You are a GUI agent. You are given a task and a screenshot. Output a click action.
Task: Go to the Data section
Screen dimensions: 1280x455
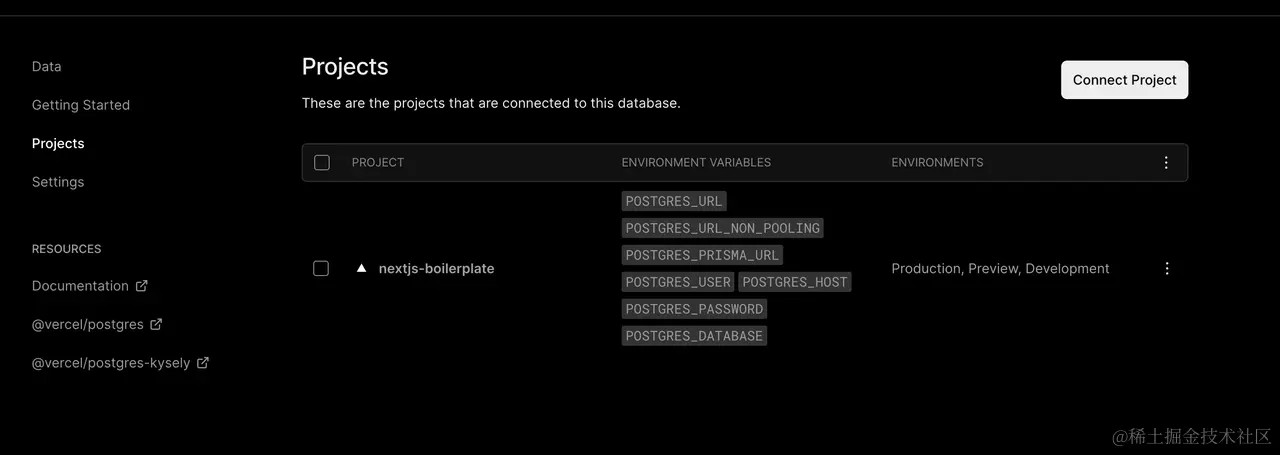[47, 66]
